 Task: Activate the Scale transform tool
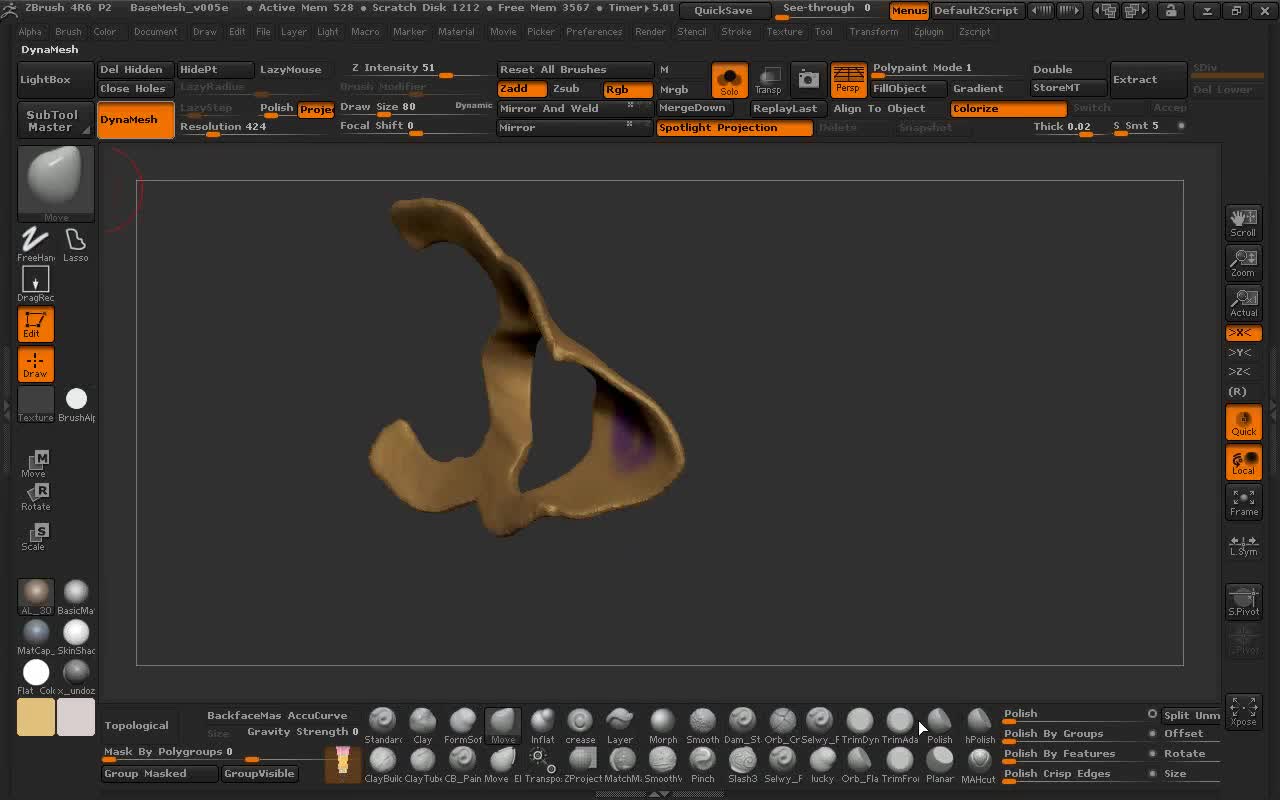coord(35,536)
